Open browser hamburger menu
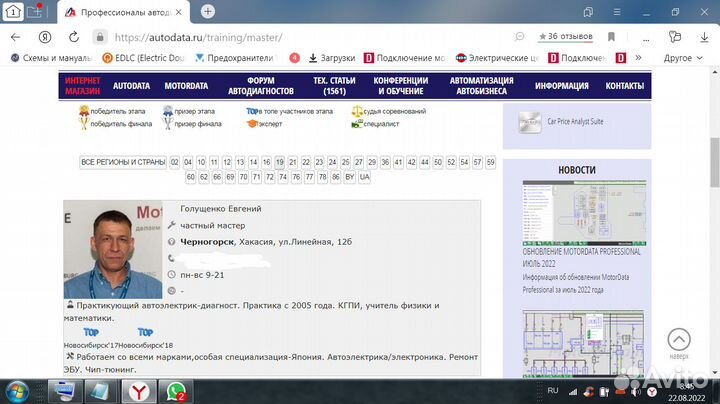 pos(617,12)
